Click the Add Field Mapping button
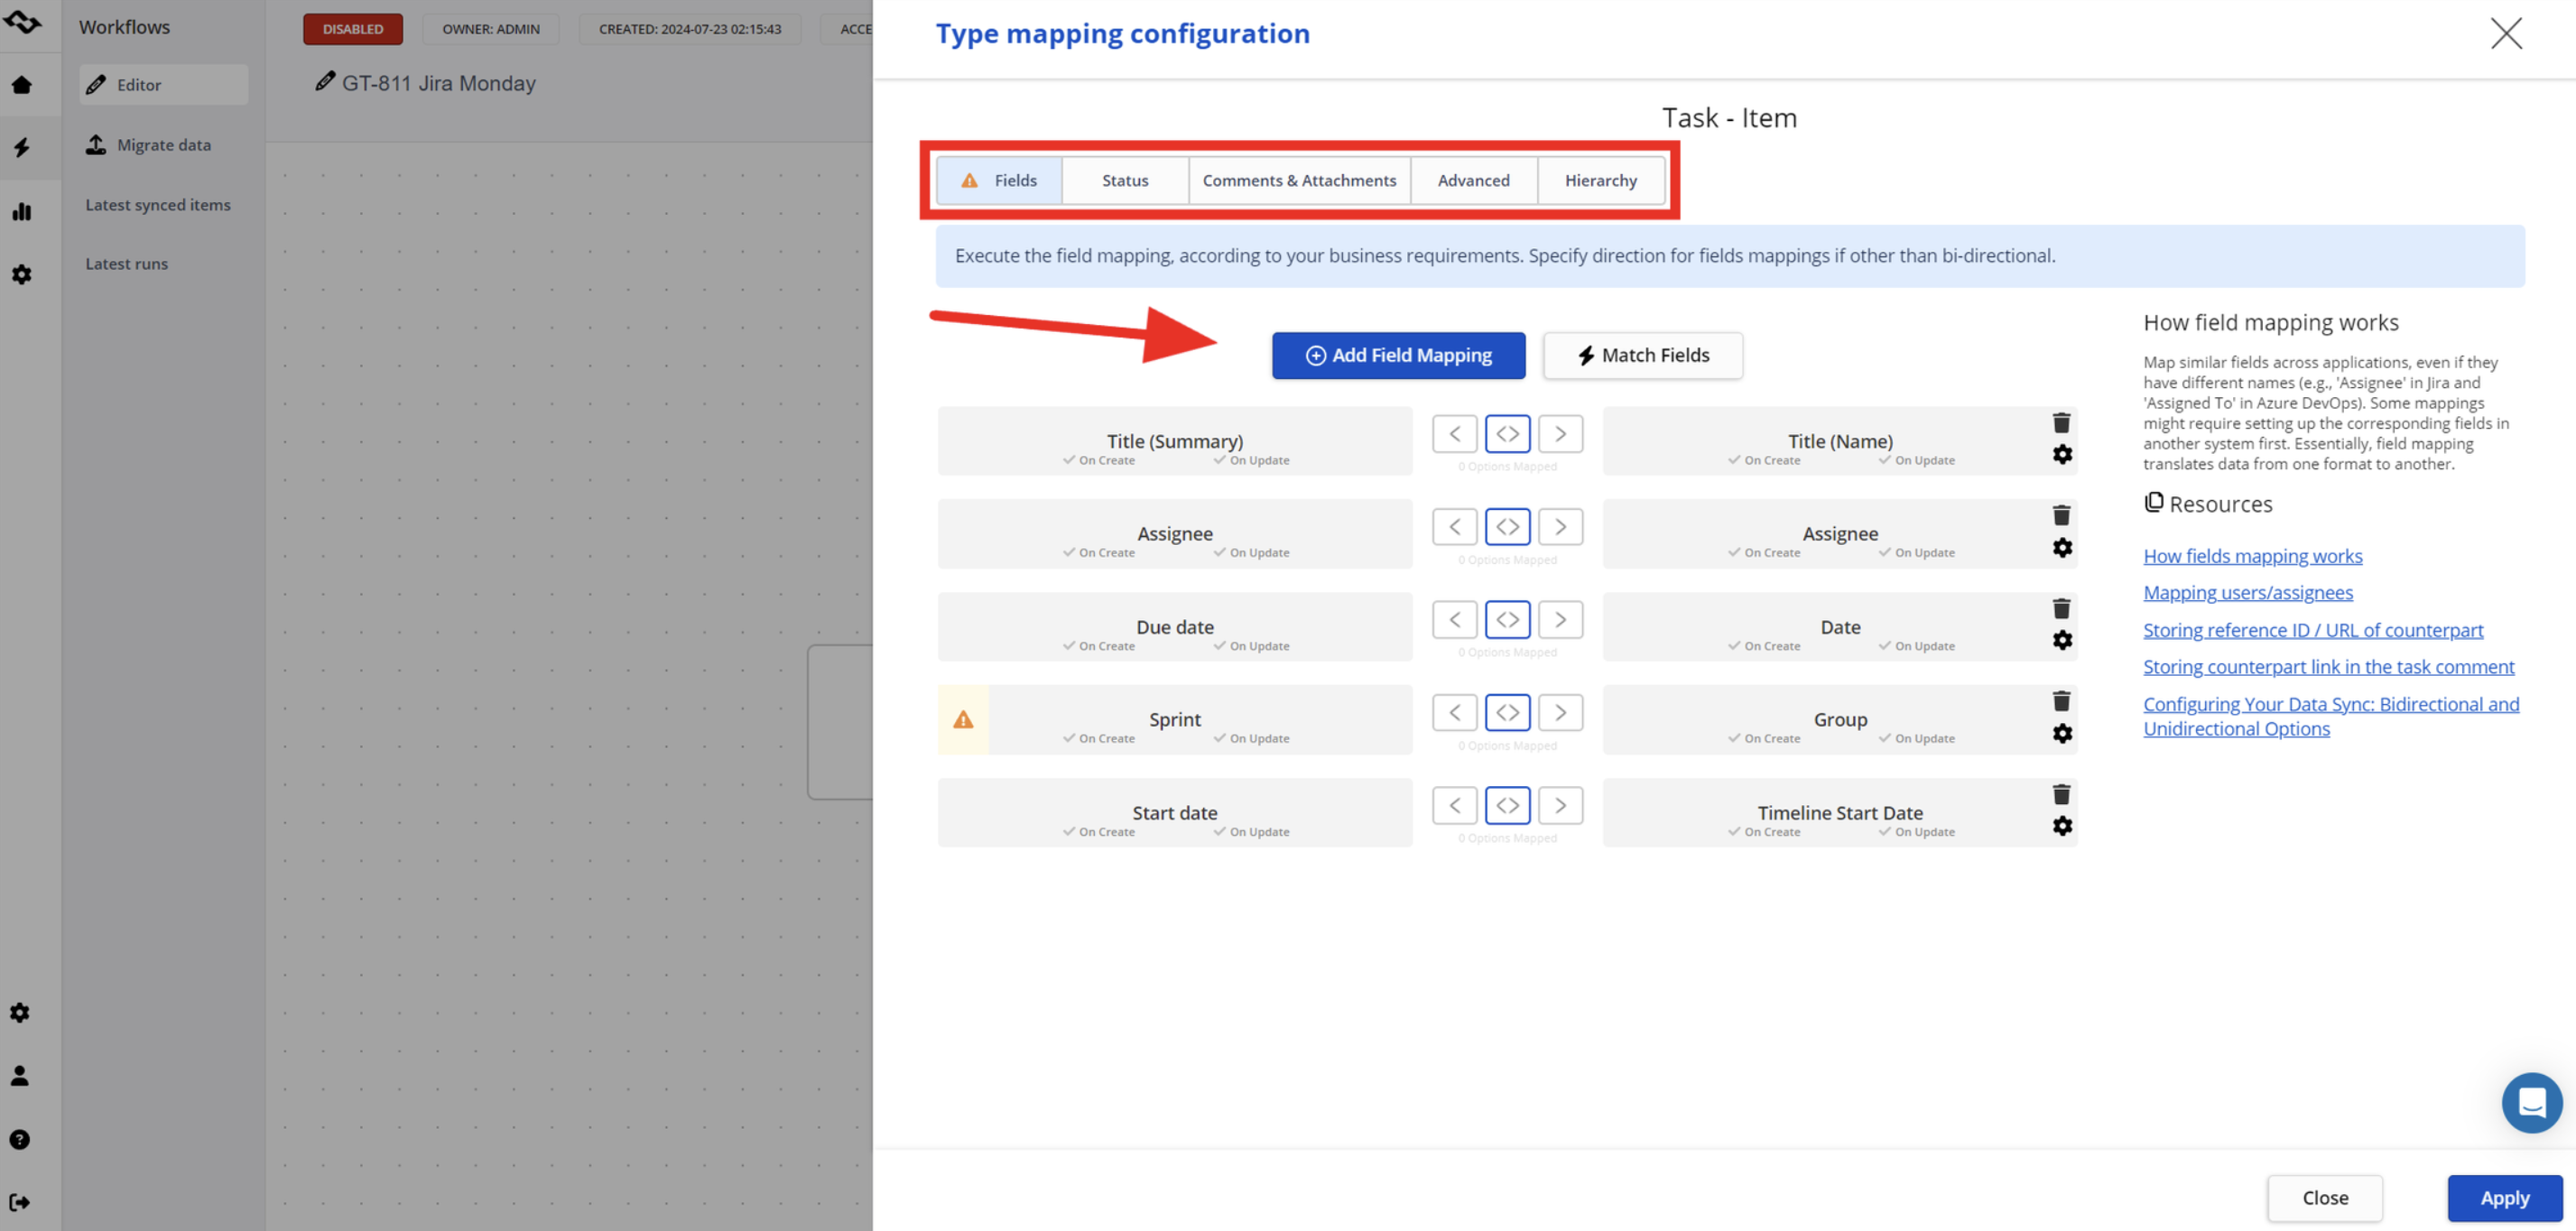Image resolution: width=2576 pixels, height=1231 pixels. coord(1398,355)
